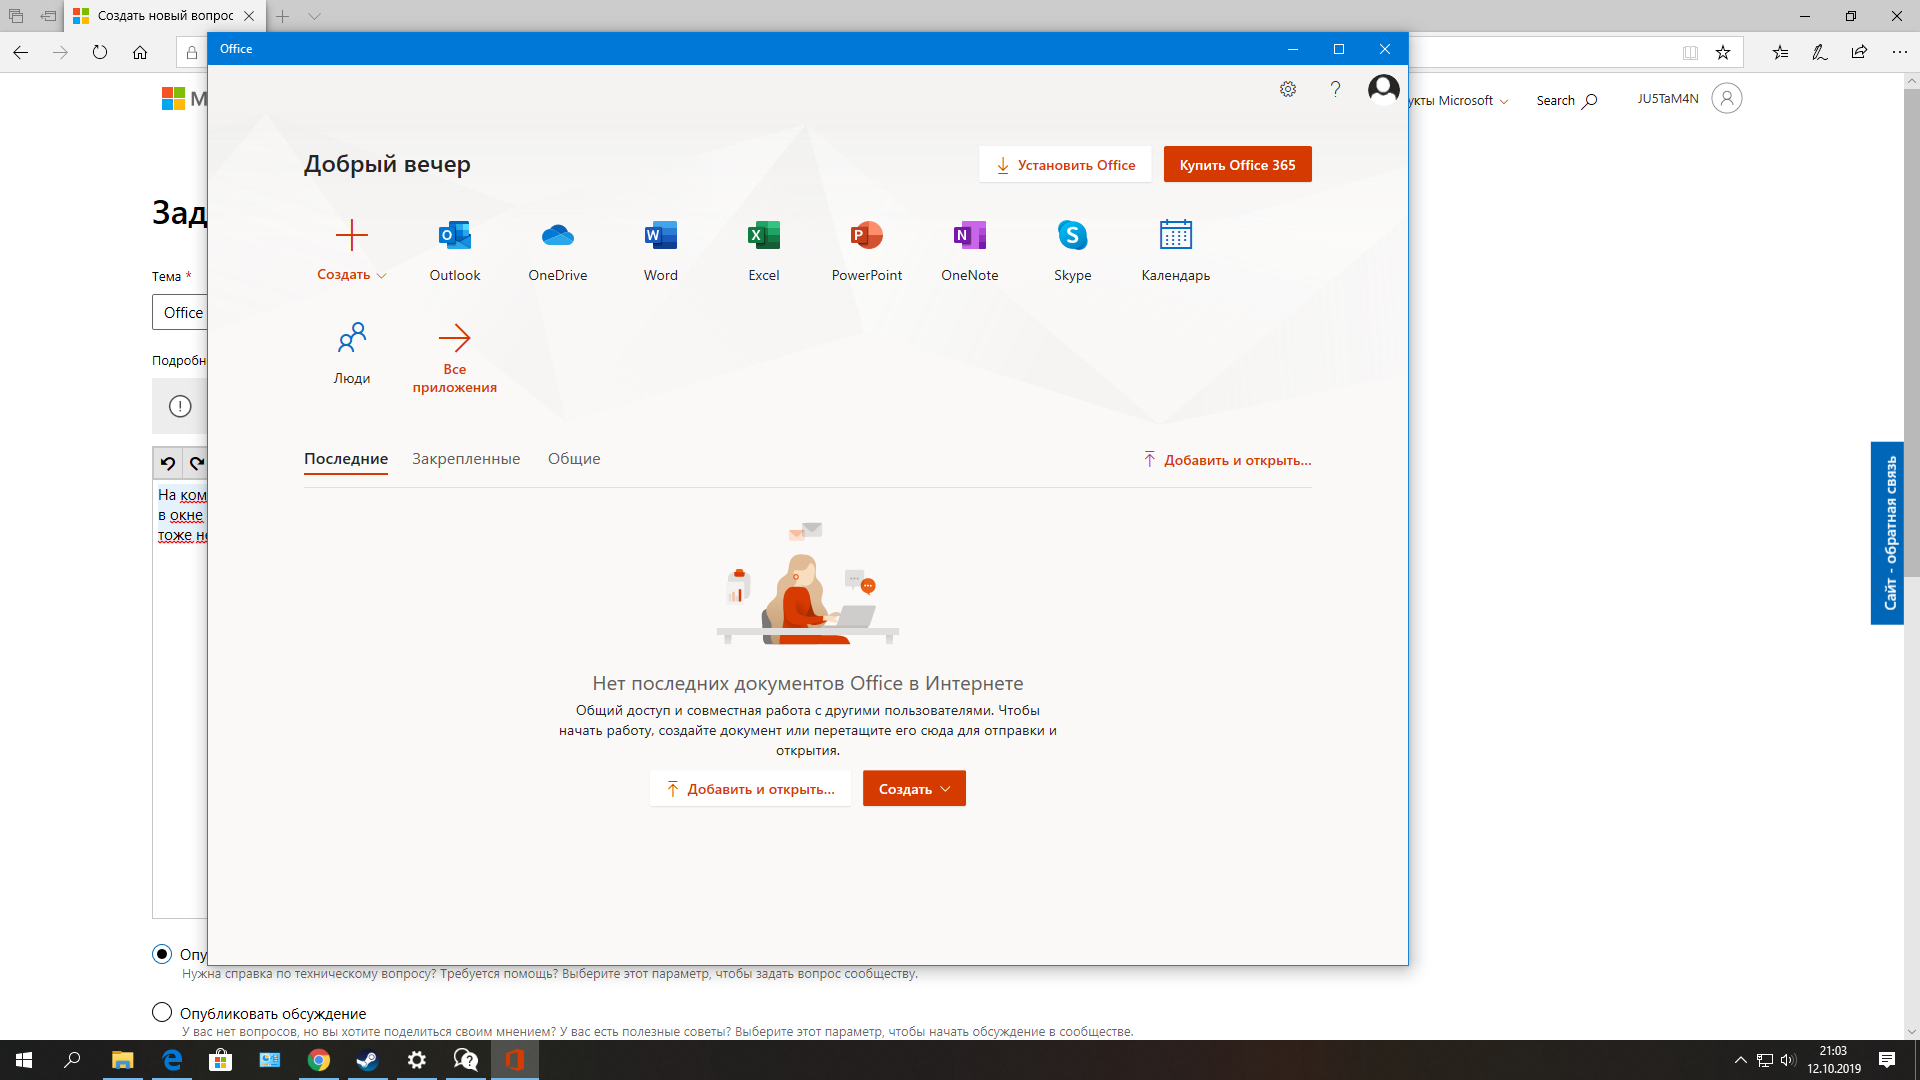Open Microsoft Store from taskbar
Image resolution: width=1920 pixels, height=1080 pixels.
coord(220,1060)
